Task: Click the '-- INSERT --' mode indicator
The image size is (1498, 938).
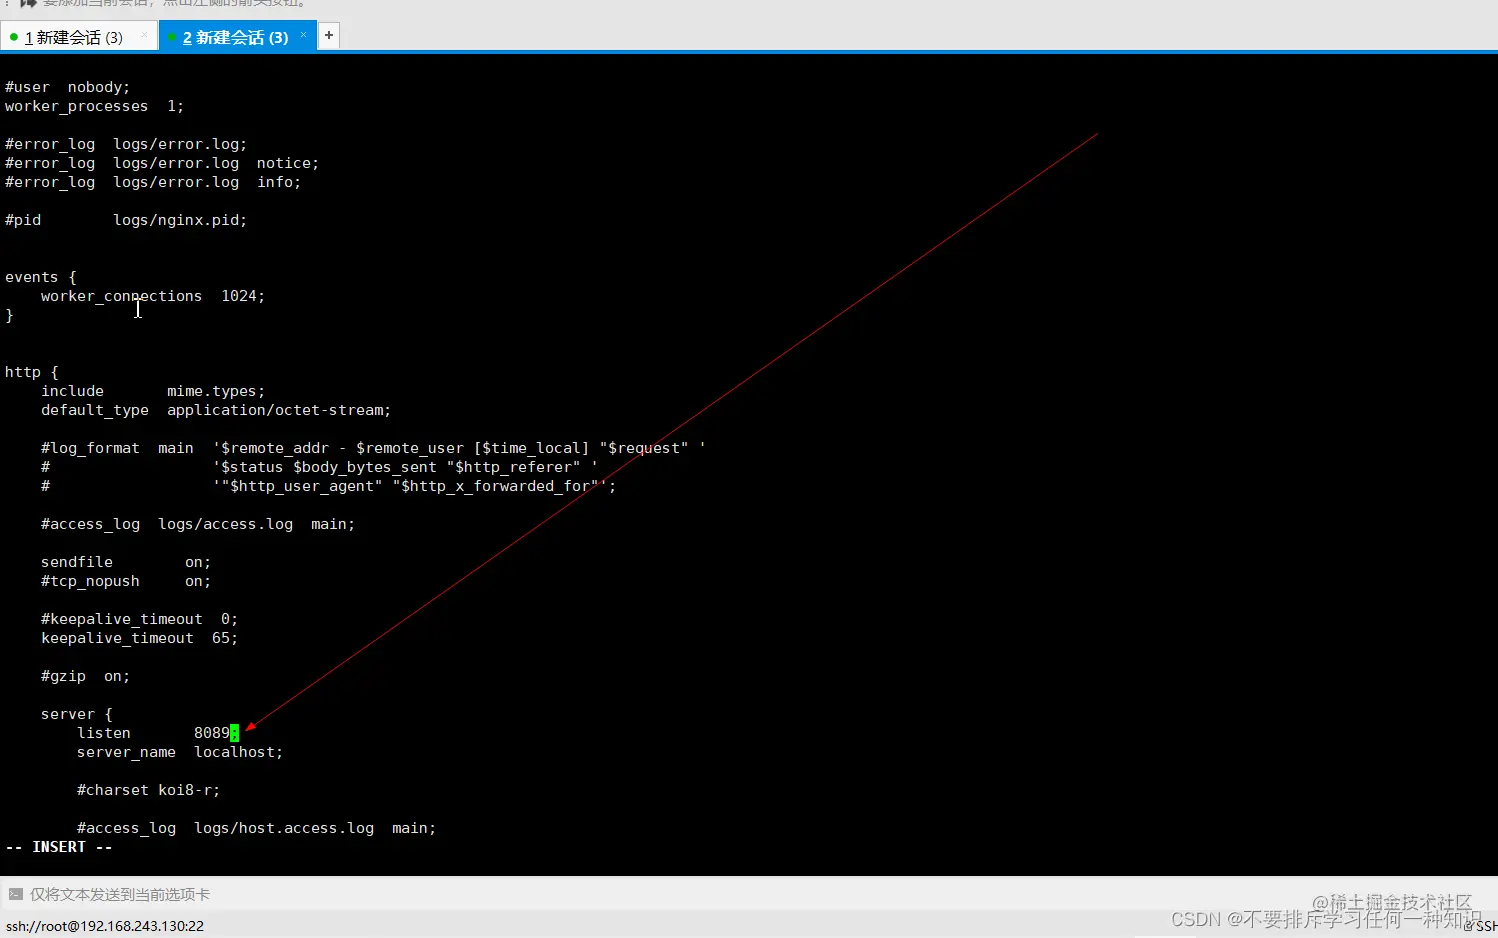Action: pos(59,847)
